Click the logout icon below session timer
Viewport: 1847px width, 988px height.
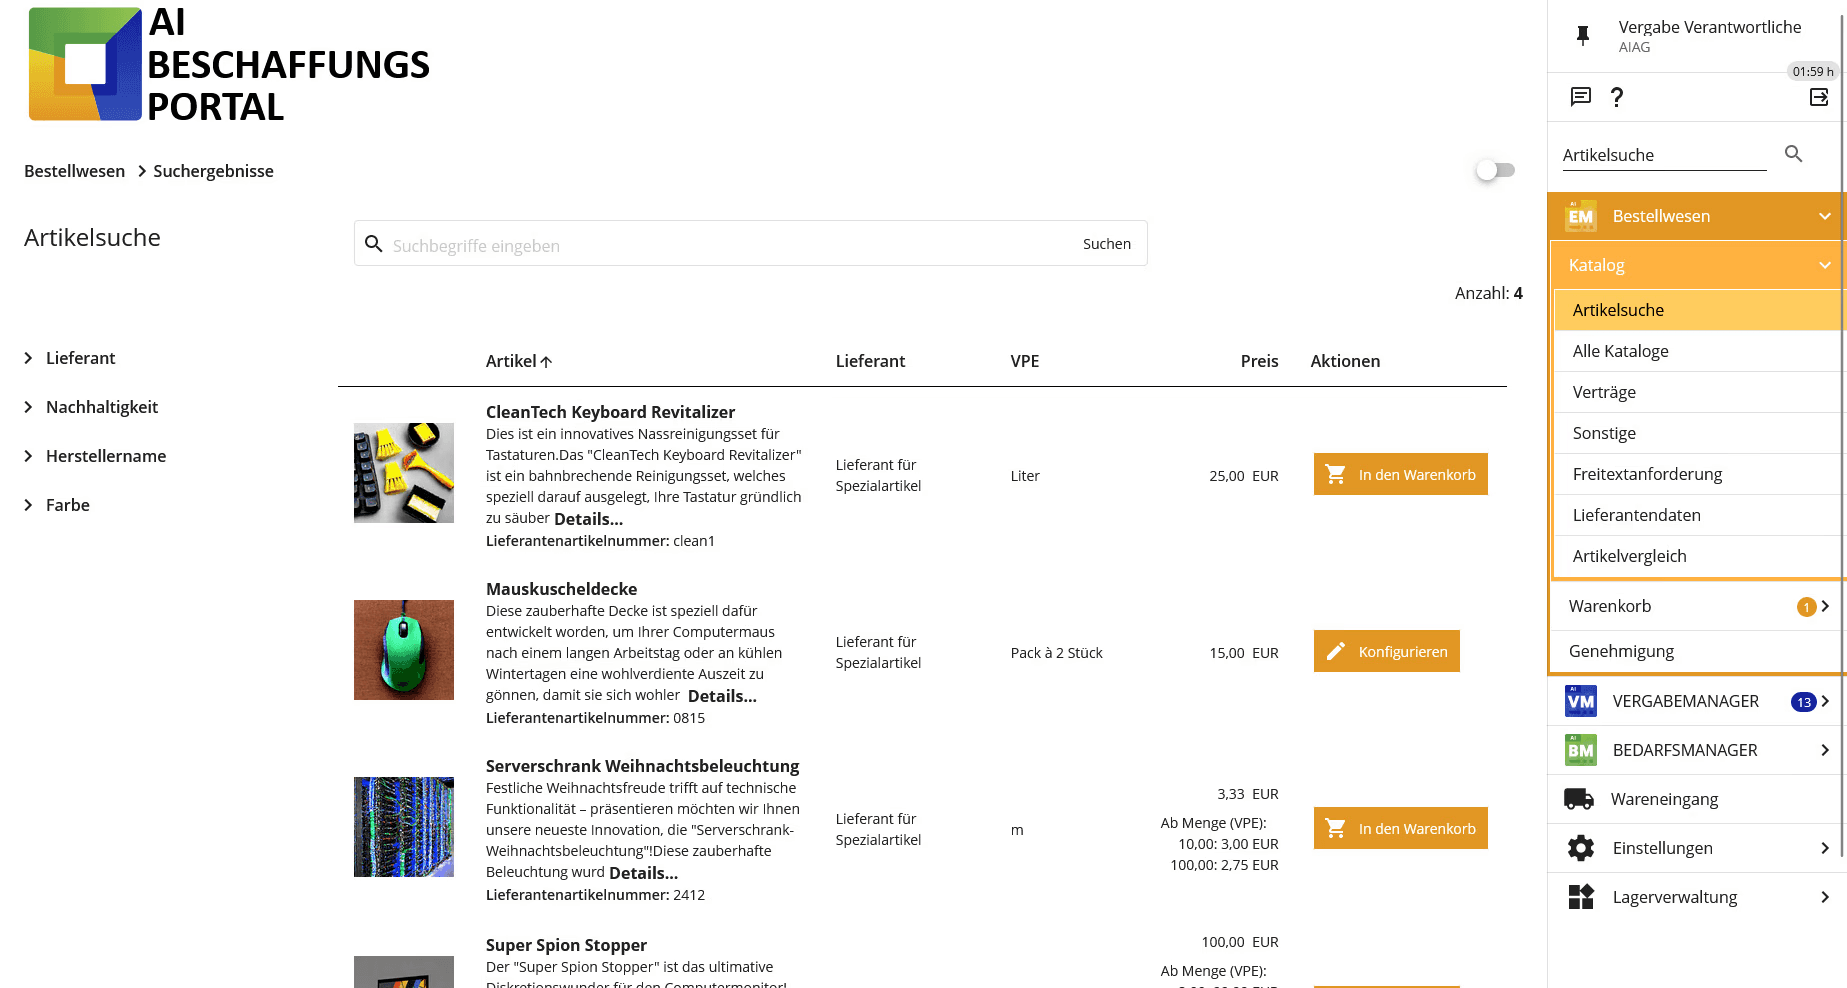(1819, 97)
